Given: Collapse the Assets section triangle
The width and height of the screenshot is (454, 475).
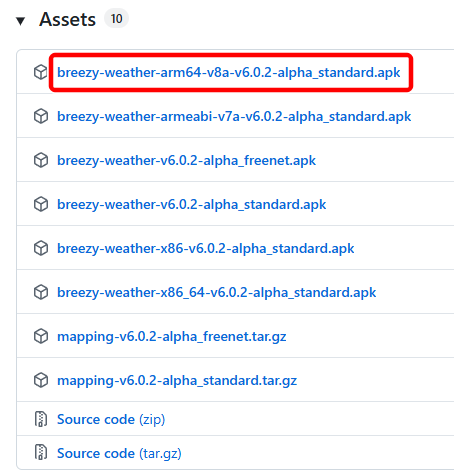Looking at the screenshot, I should point(21,21).
